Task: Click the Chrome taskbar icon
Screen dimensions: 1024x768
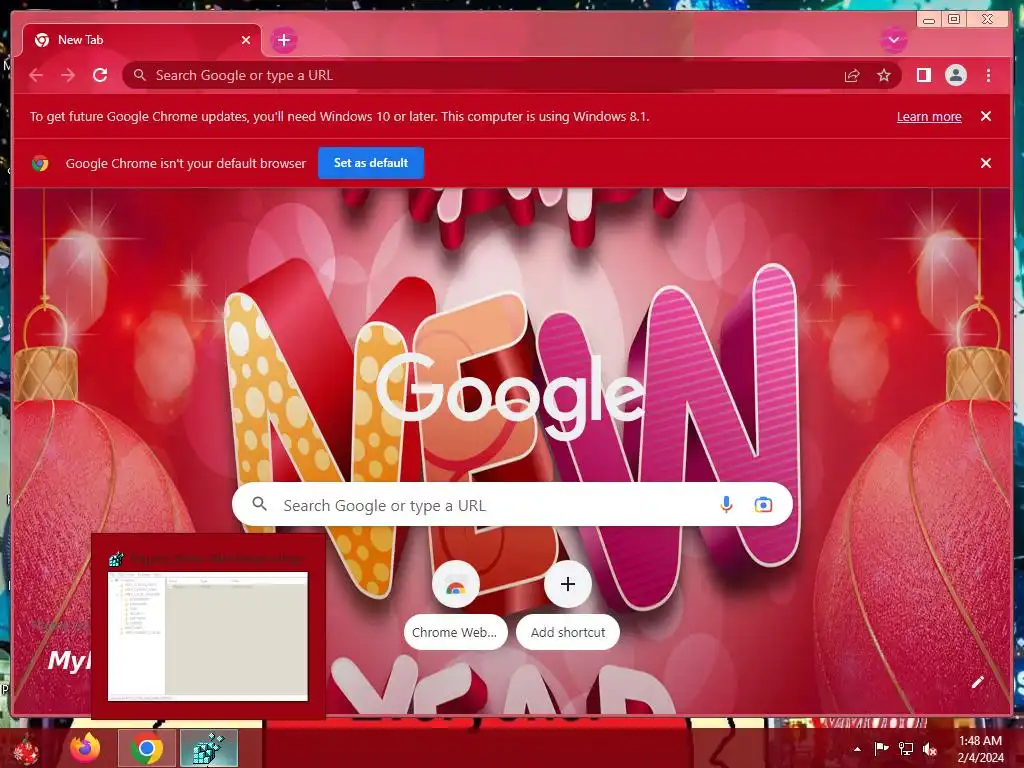Action: (147, 748)
